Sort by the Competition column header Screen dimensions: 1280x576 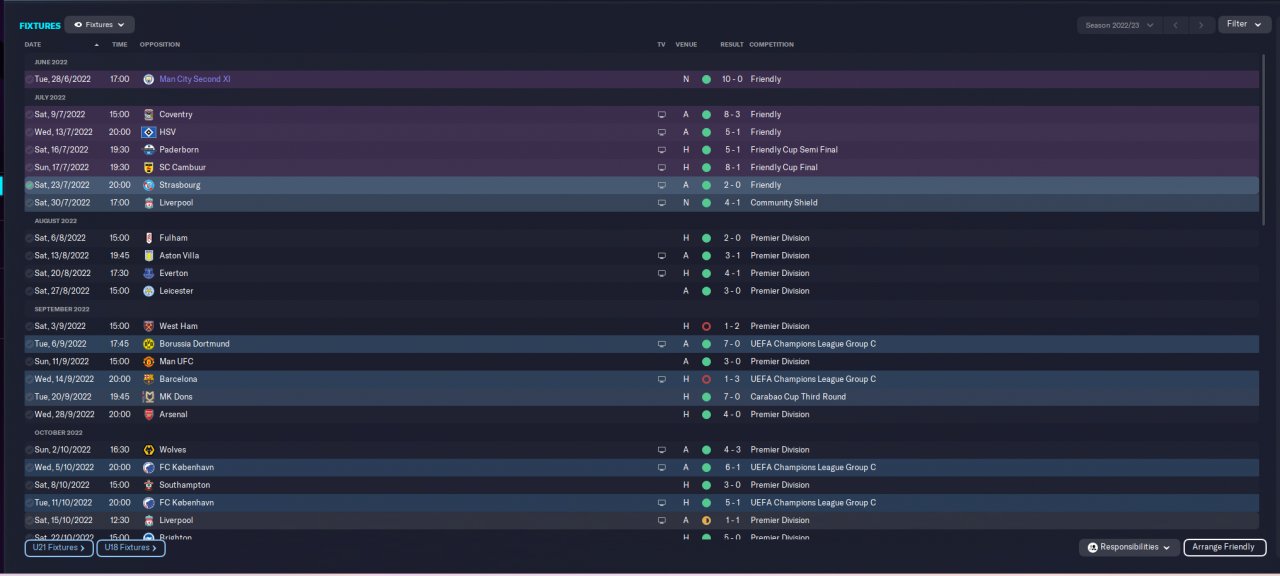pyautogui.click(x=771, y=45)
